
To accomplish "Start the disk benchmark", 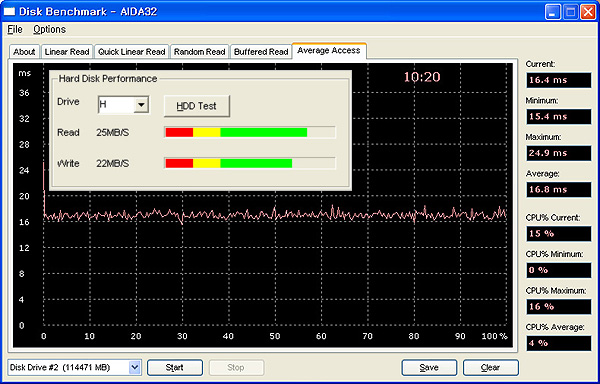I will 175,368.
